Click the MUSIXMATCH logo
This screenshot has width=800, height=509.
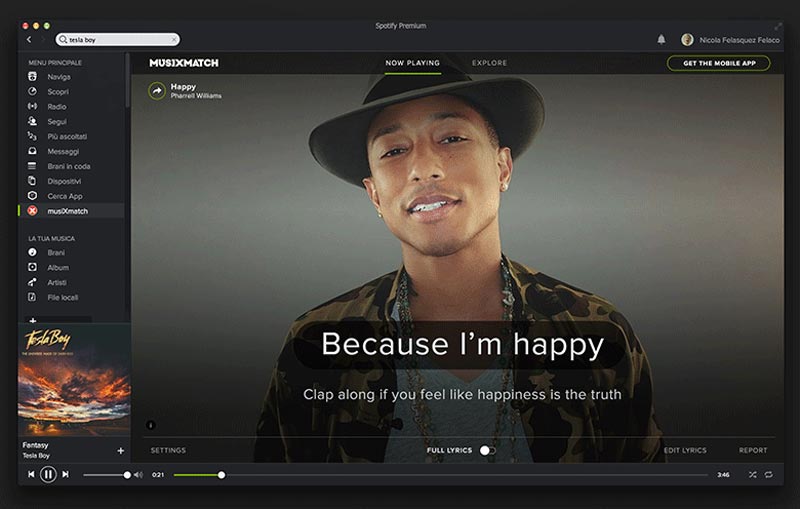point(184,63)
